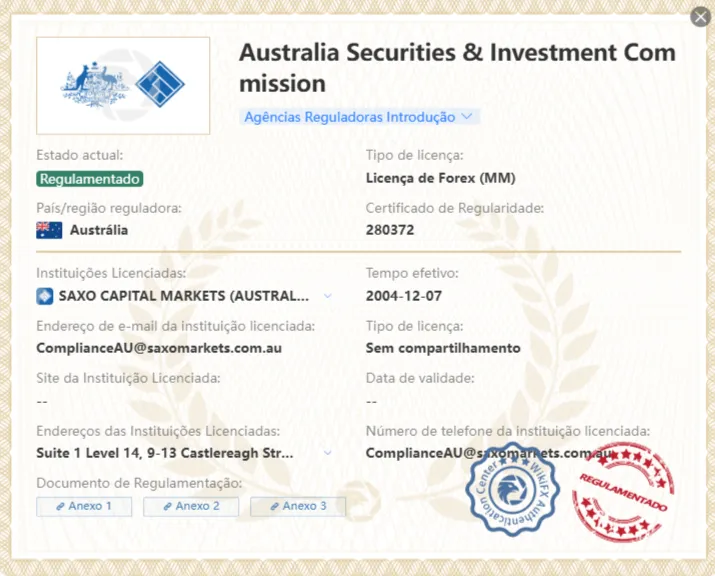715x576 pixels.
Task: Click the Estado actual label
Action: point(80,155)
